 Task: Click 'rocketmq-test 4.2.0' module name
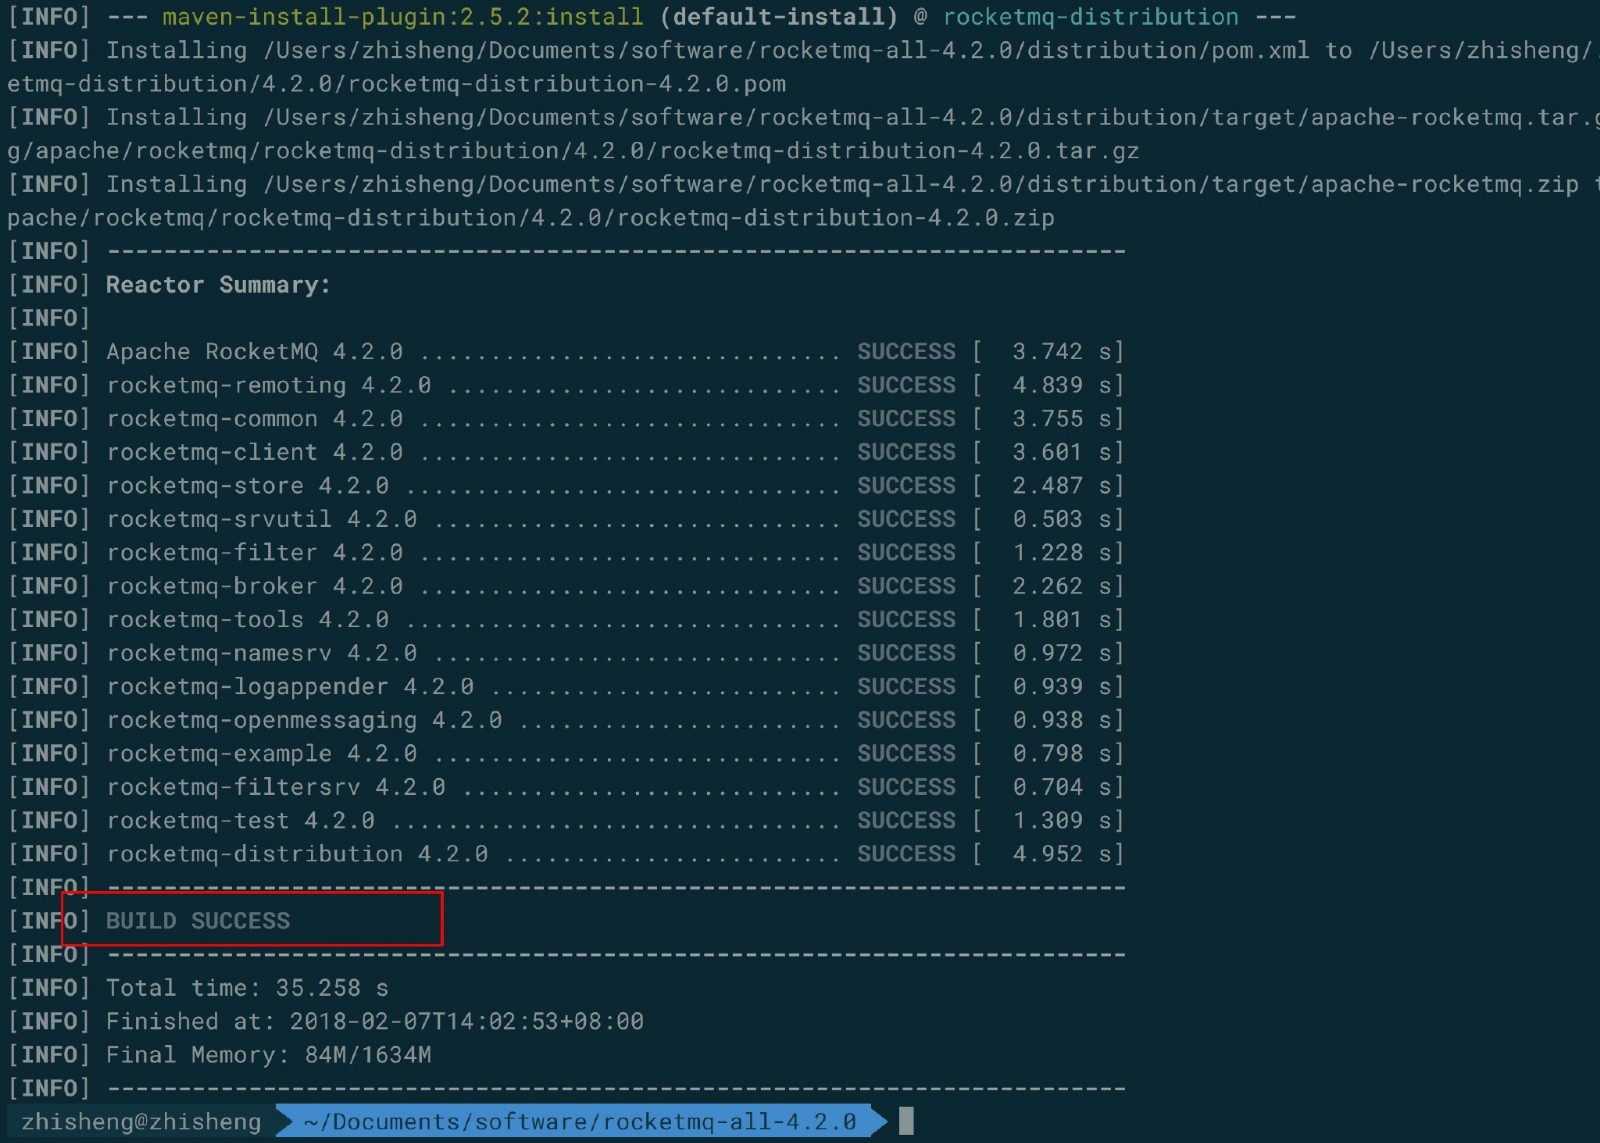coord(241,821)
